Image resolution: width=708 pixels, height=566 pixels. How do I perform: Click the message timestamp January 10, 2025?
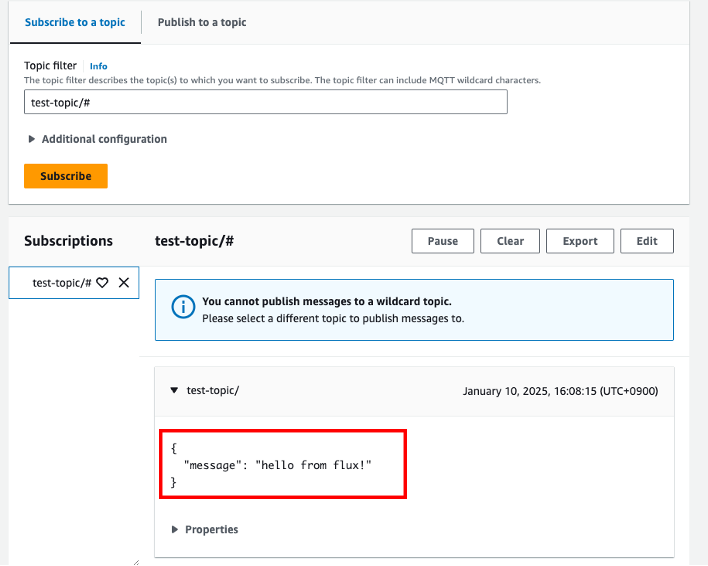click(560, 391)
